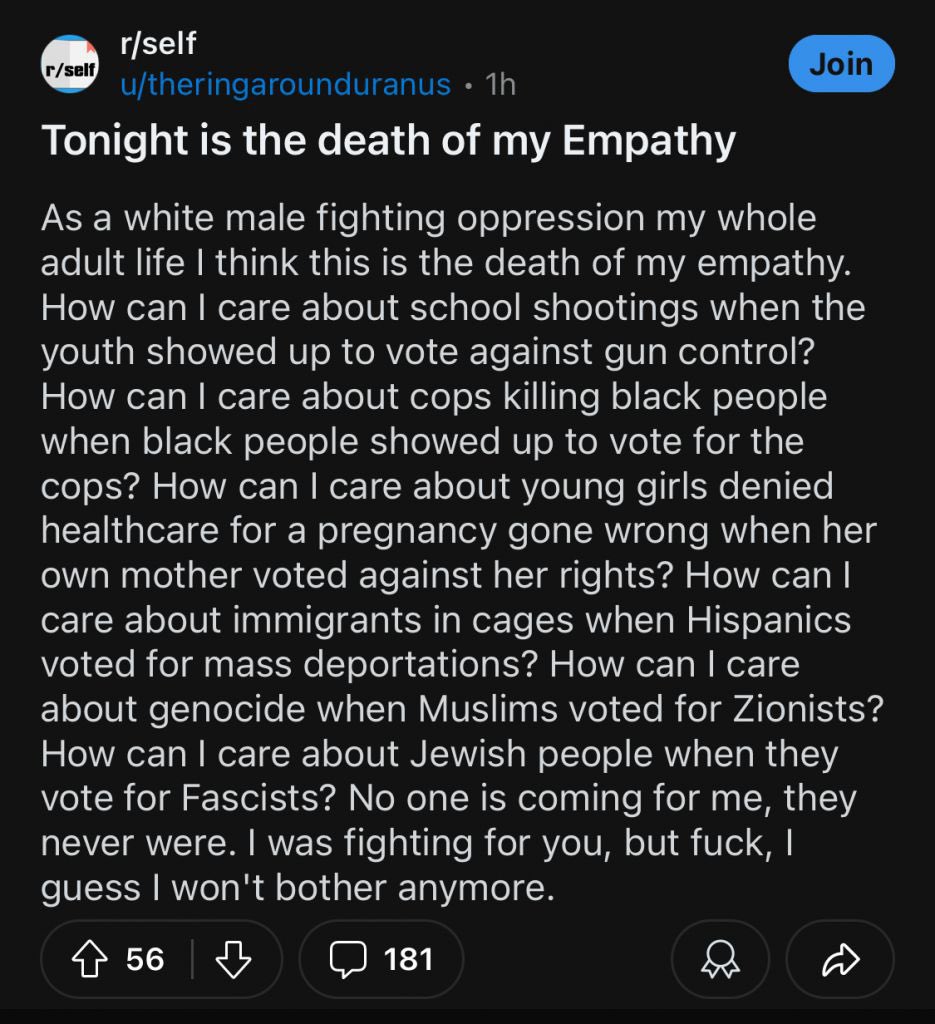
Task: Tap the line starting "about genocide when Muslims"
Action: pyautogui.click(x=462, y=709)
